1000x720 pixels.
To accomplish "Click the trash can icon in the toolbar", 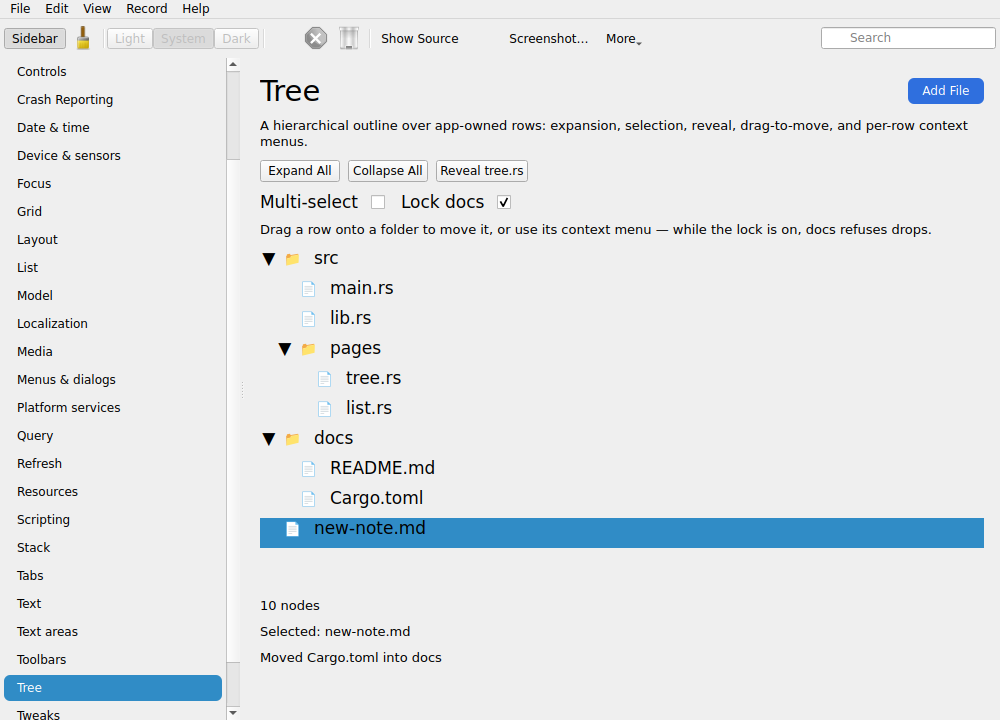I will 349,38.
